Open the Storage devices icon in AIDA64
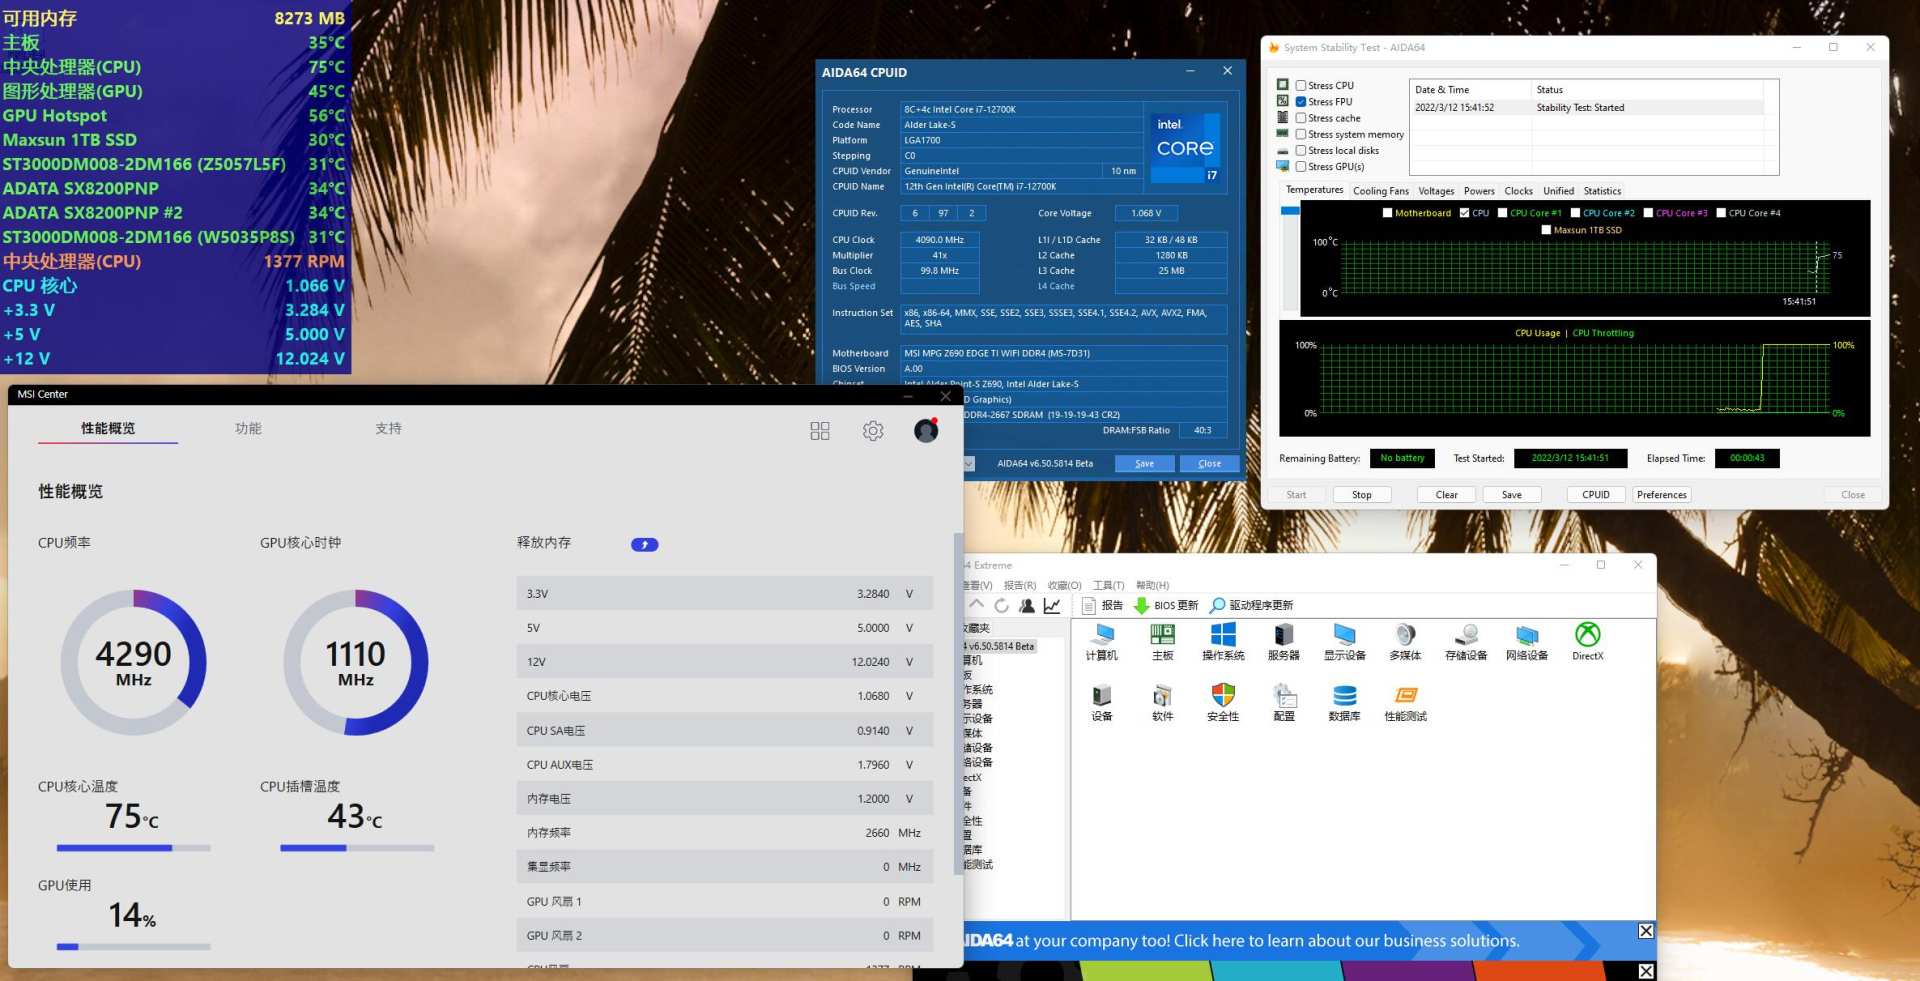 tap(1466, 642)
